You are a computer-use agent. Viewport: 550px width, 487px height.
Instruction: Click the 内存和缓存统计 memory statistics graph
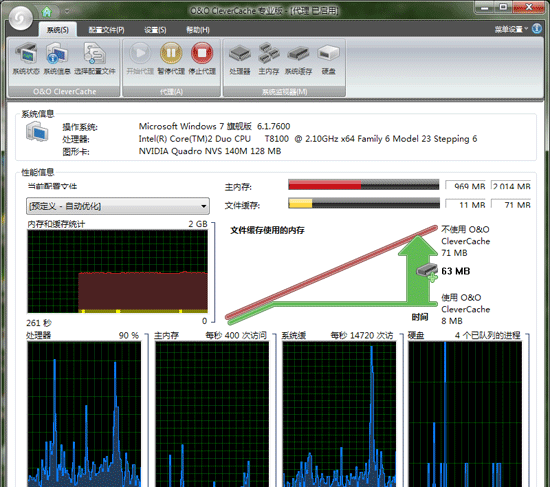tap(118, 272)
